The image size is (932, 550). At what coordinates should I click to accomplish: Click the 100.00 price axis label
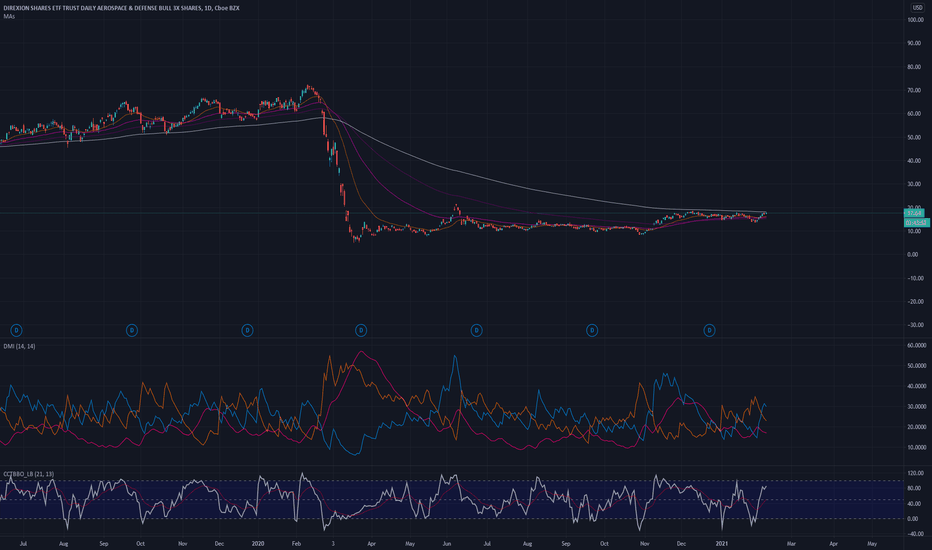tap(915, 20)
